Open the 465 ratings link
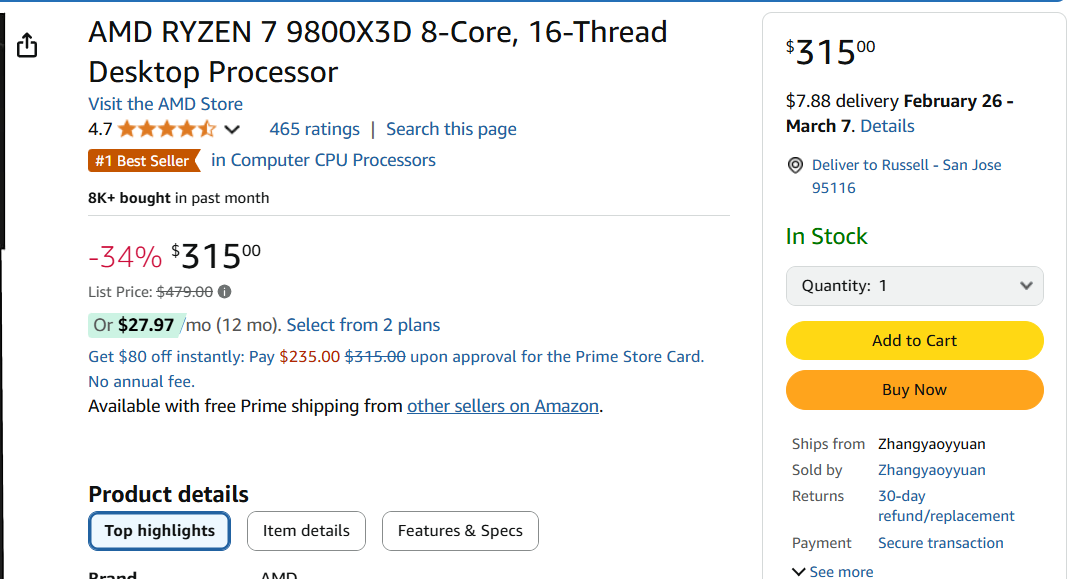The height and width of the screenshot is (579, 1071). coord(314,129)
